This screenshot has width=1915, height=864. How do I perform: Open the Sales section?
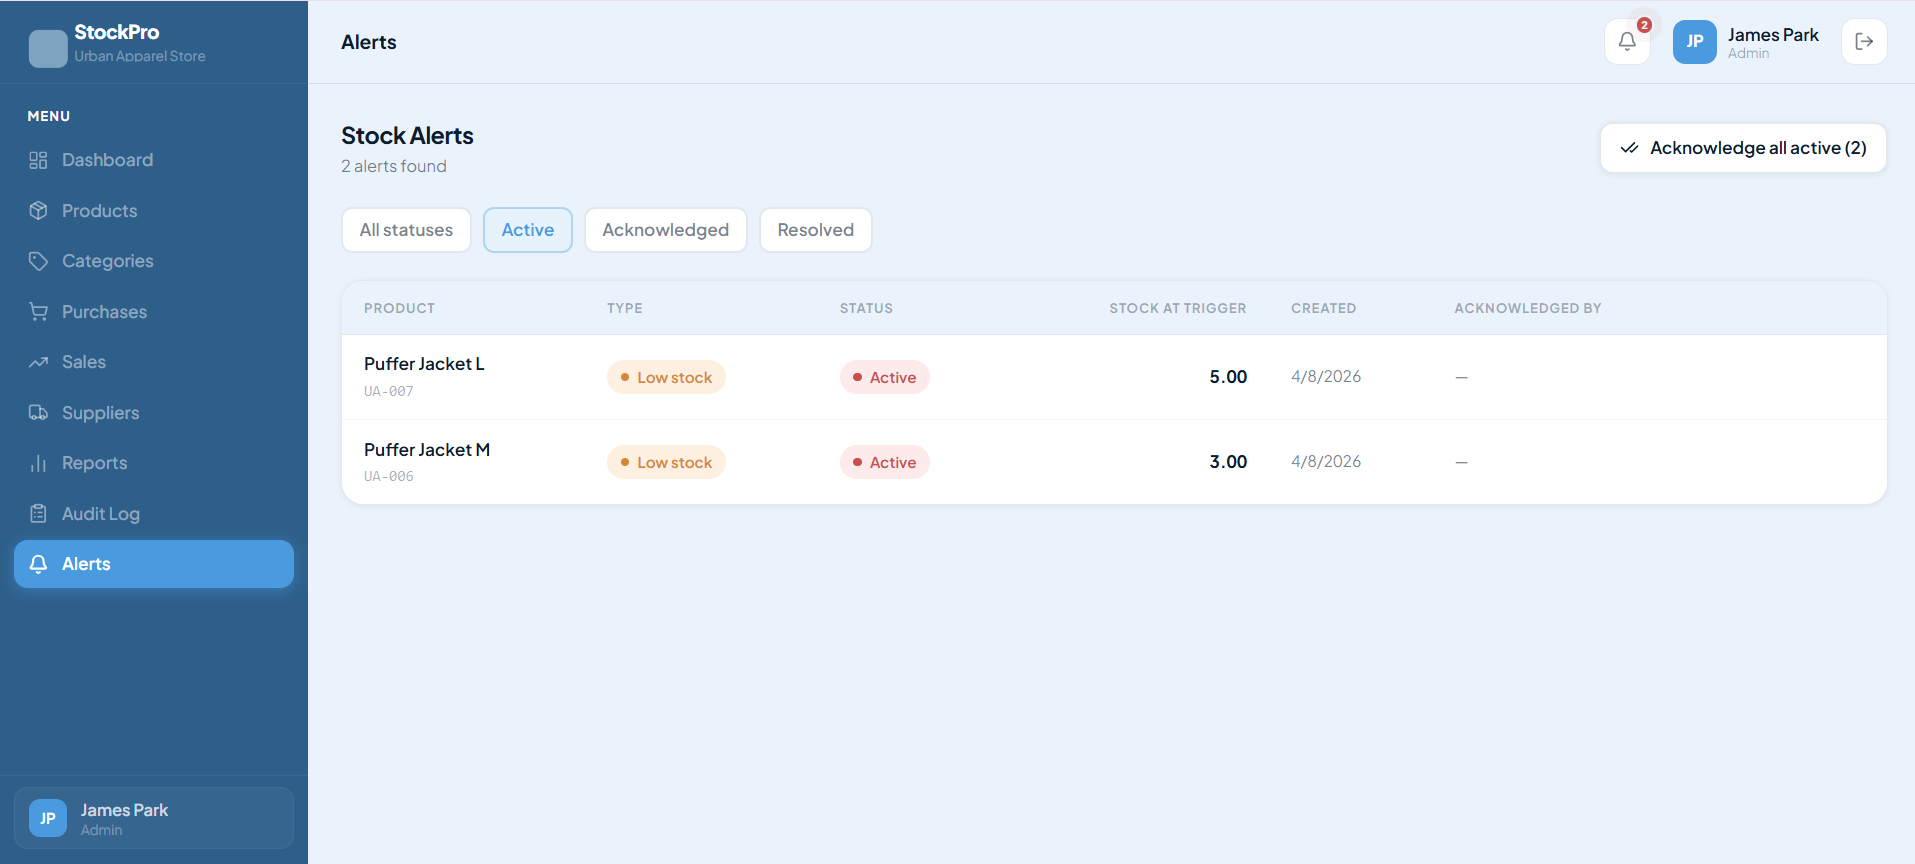tap(83, 362)
